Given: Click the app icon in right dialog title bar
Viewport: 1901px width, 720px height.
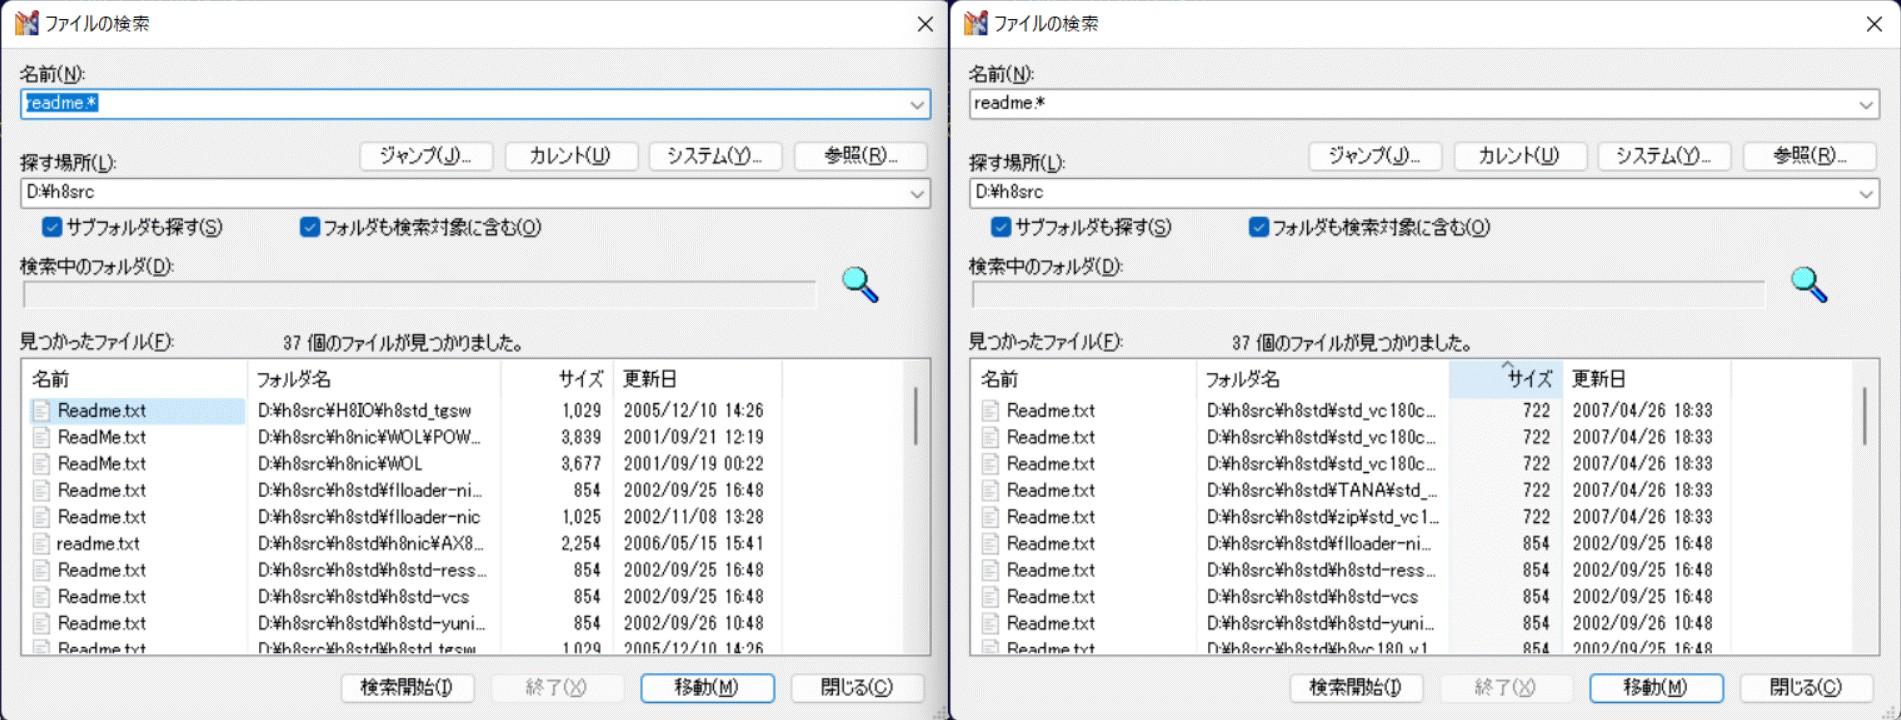Looking at the screenshot, I should (976, 23).
